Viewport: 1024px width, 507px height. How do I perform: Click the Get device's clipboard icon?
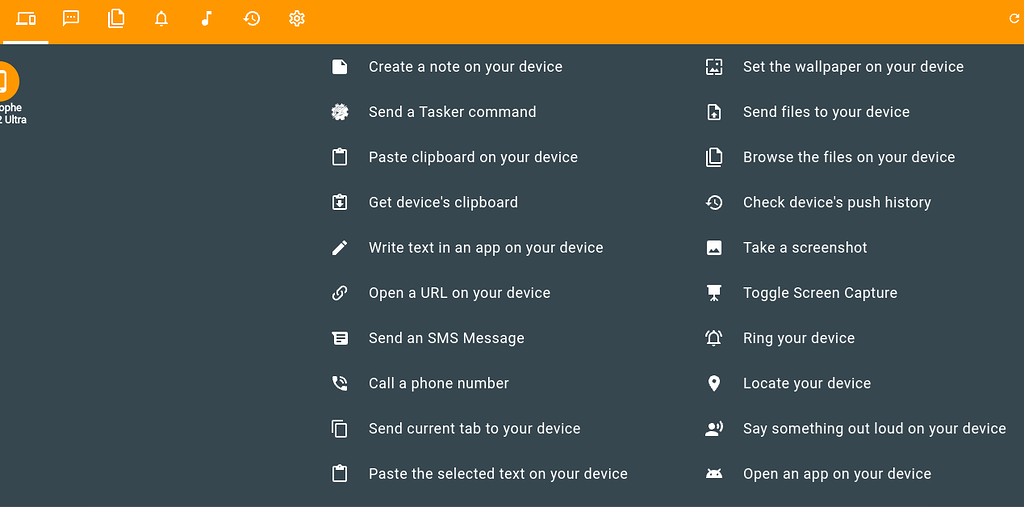click(340, 203)
